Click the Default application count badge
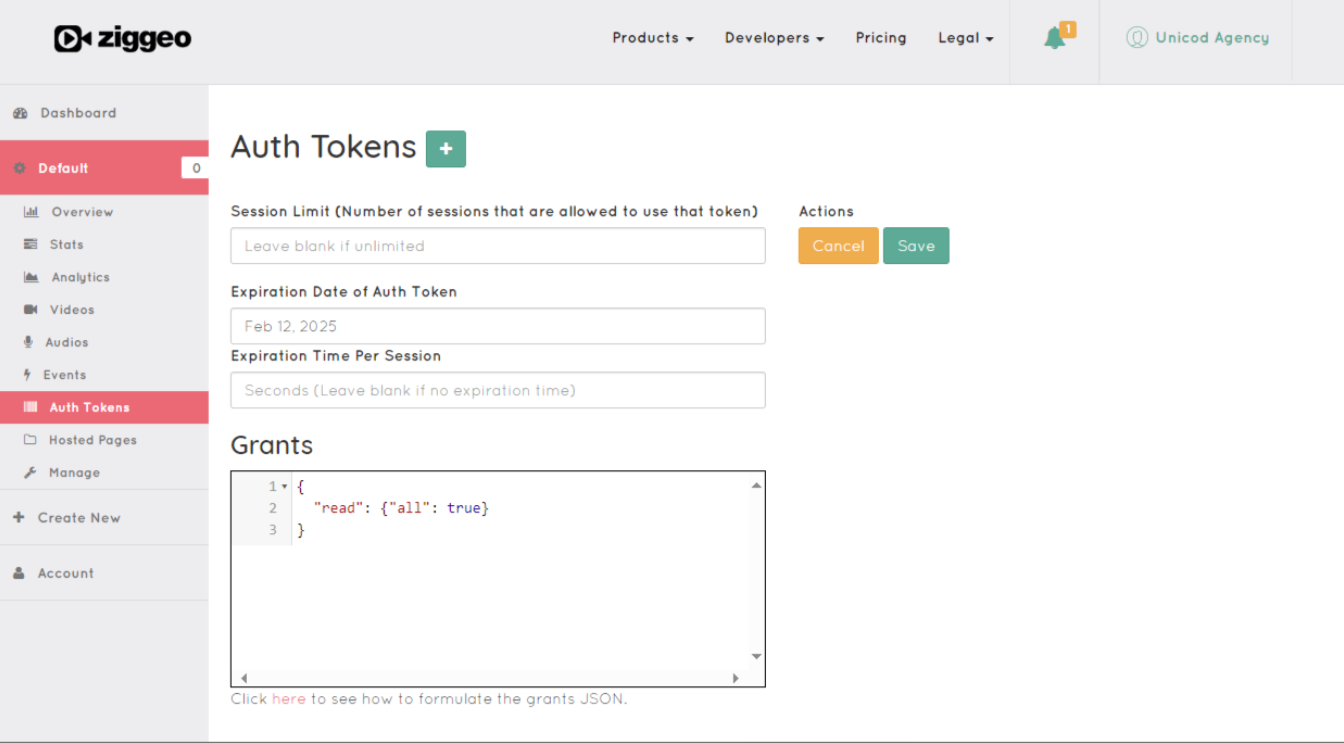Image resolution: width=1344 pixels, height=743 pixels. point(195,168)
